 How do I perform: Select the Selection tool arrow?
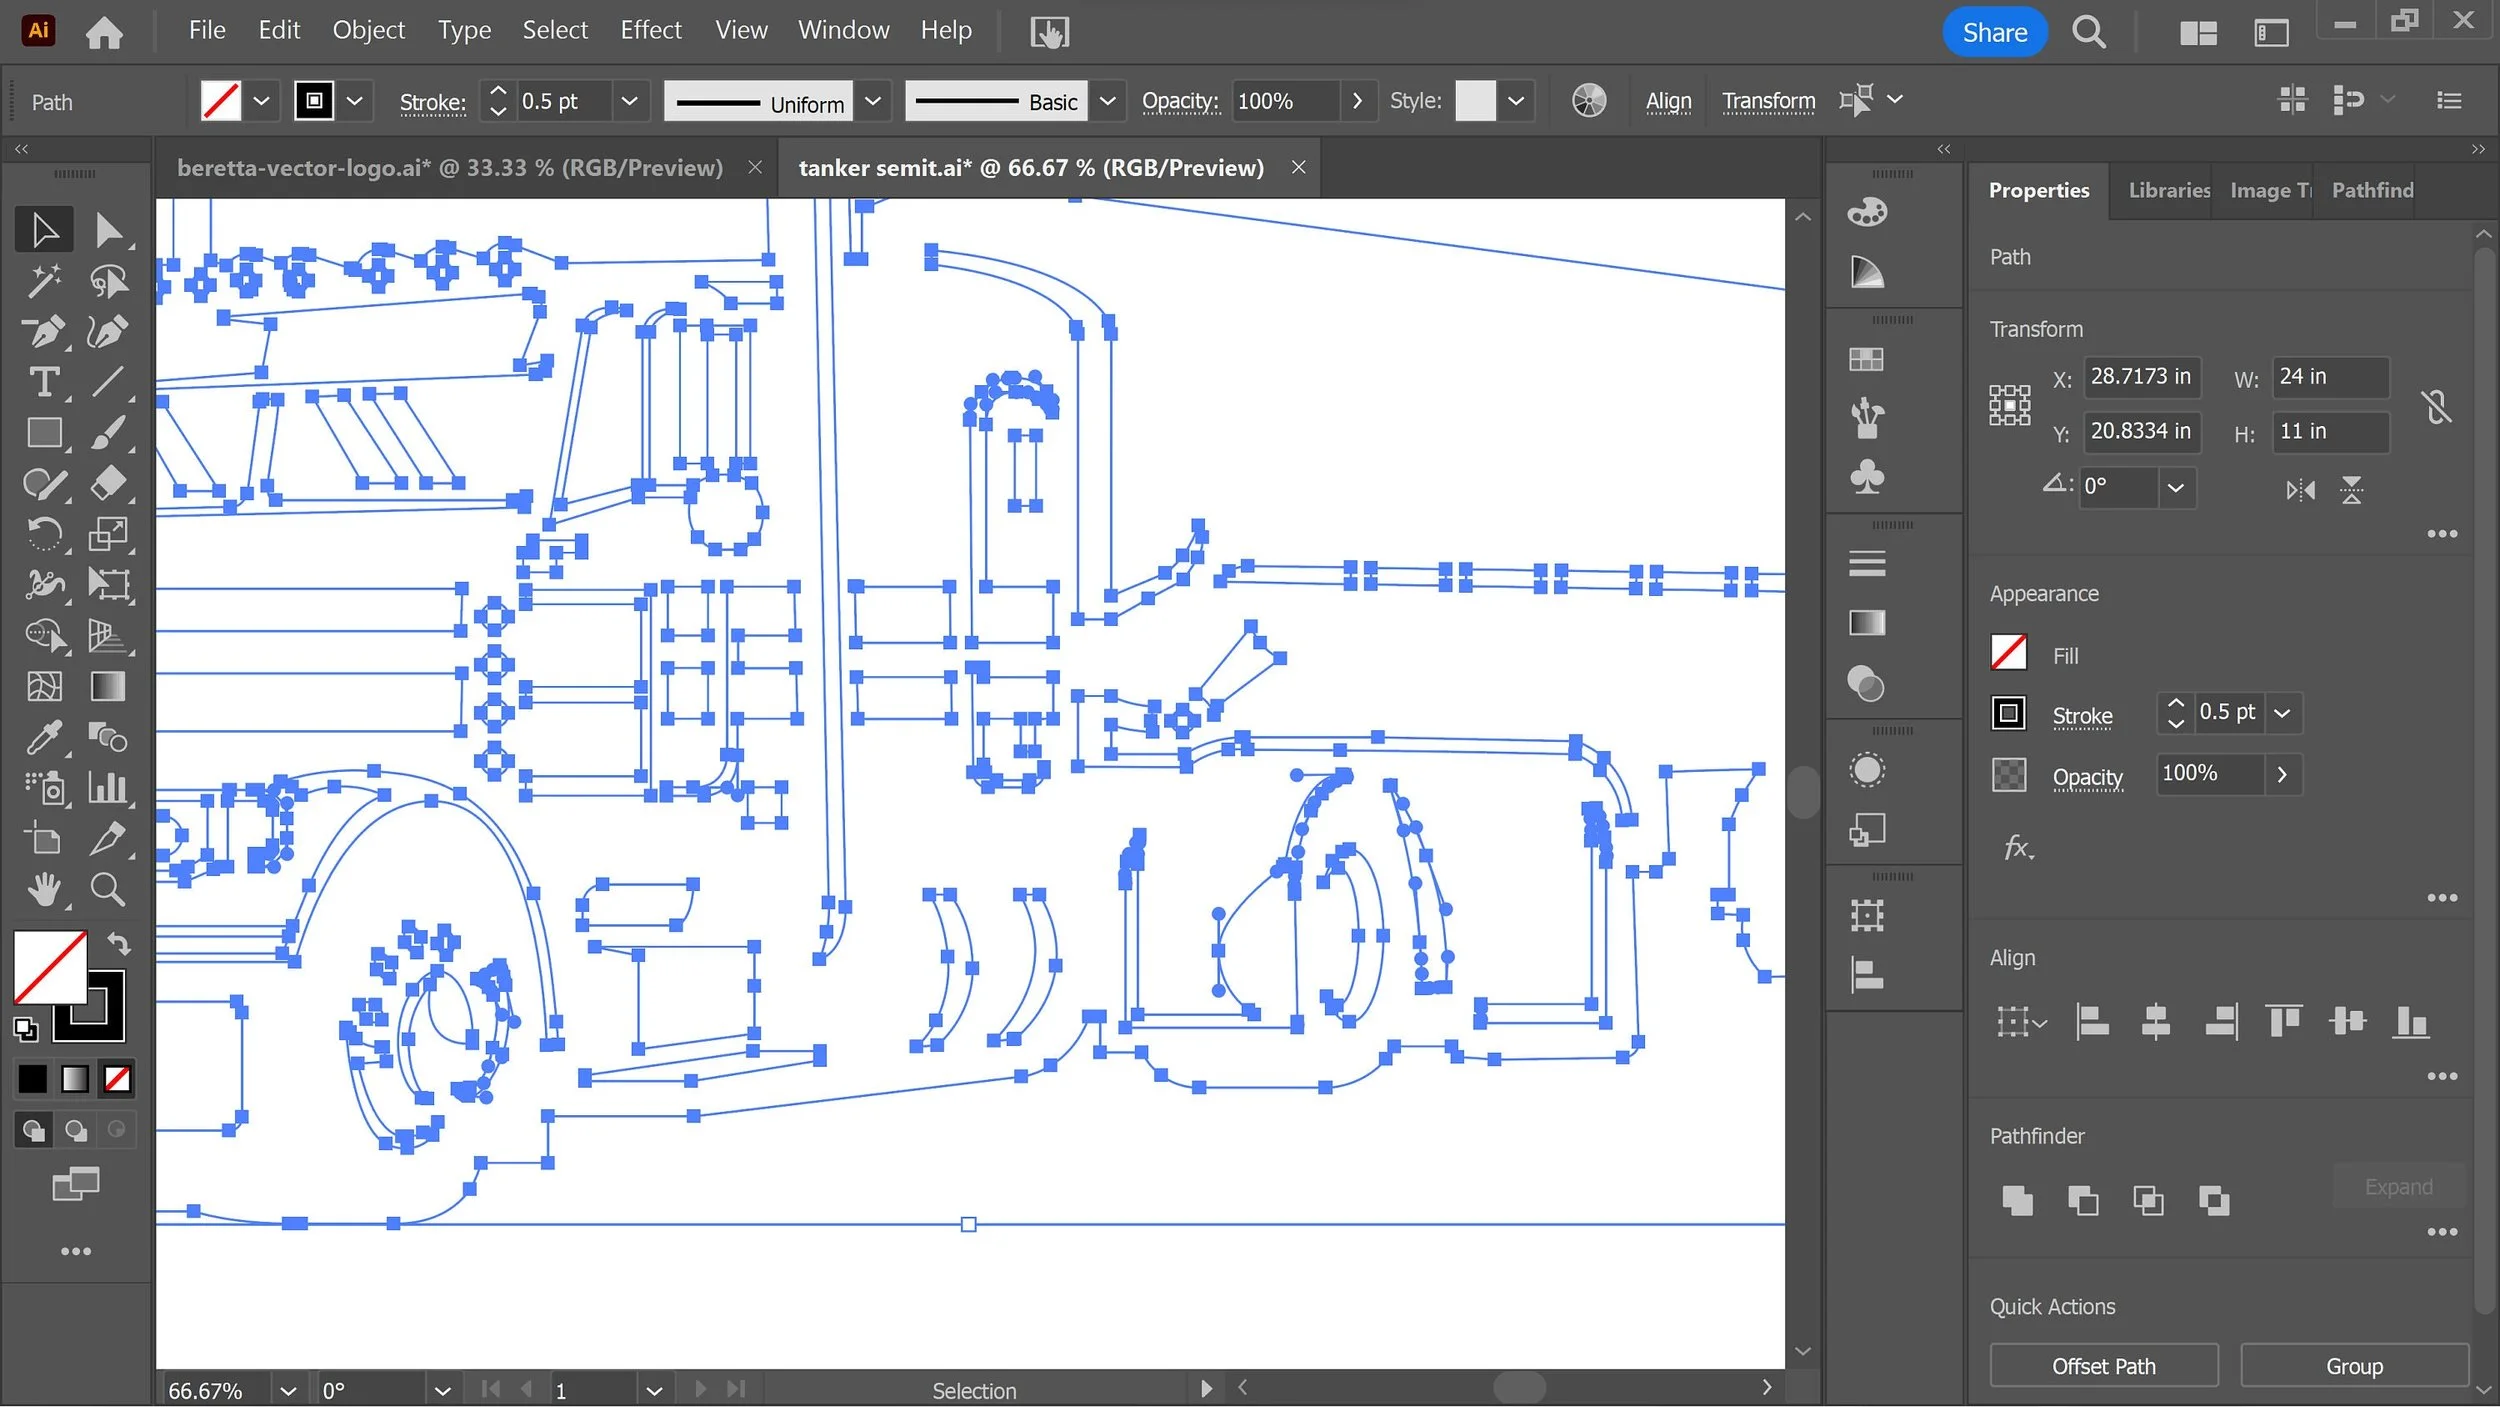[44, 230]
